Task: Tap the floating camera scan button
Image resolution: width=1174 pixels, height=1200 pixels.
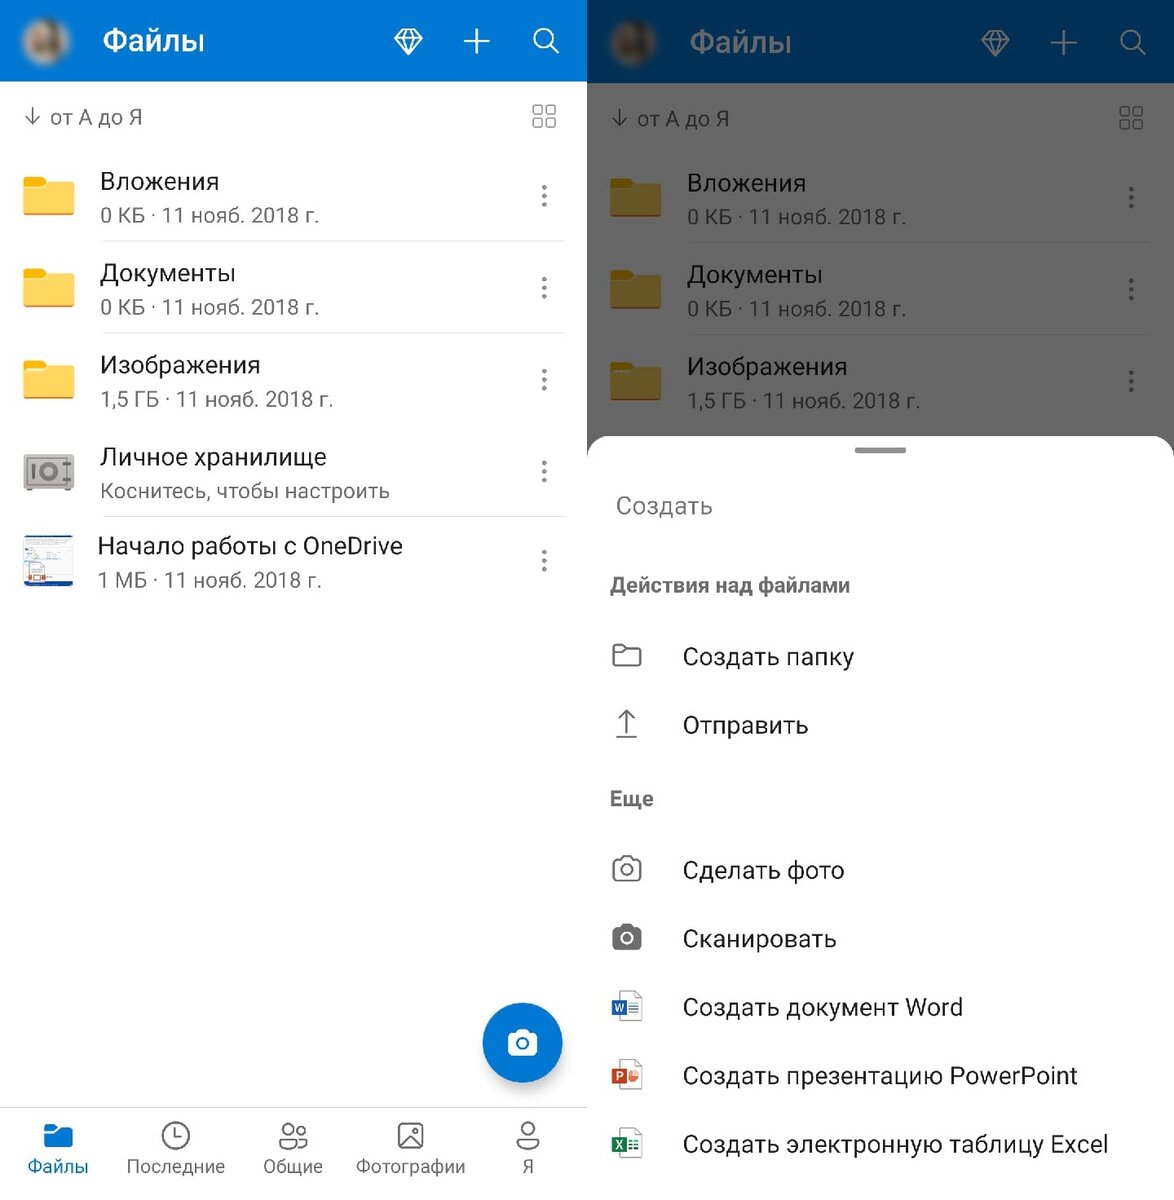Action: click(x=522, y=1043)
